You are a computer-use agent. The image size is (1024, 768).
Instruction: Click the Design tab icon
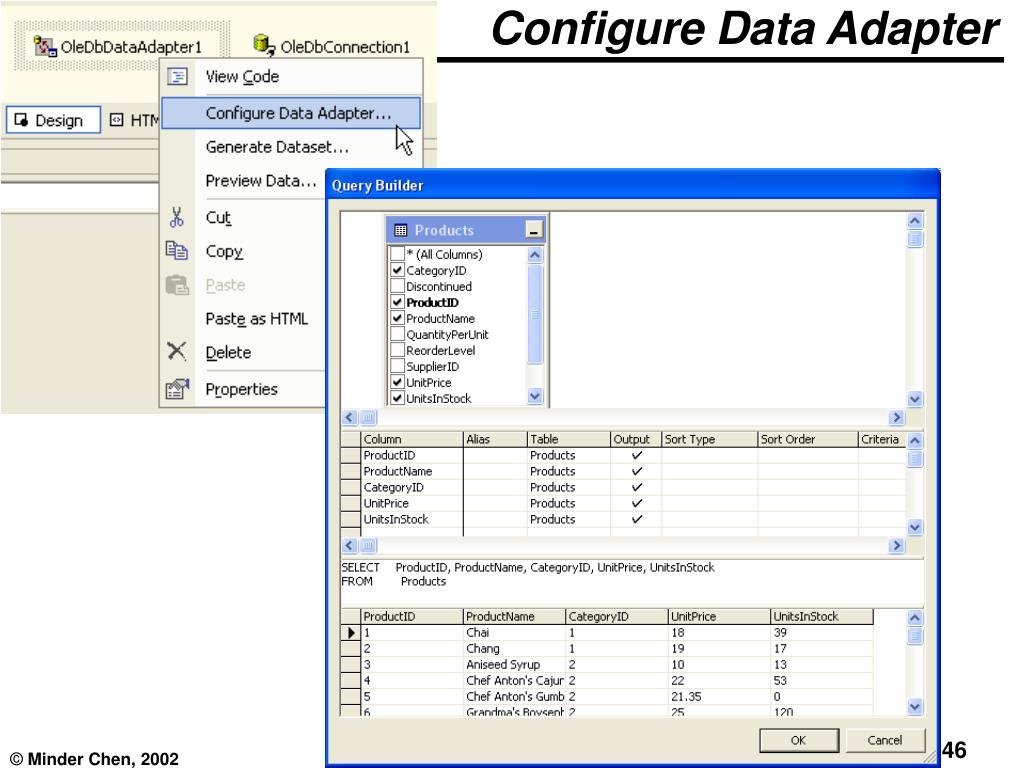(21, 120)
